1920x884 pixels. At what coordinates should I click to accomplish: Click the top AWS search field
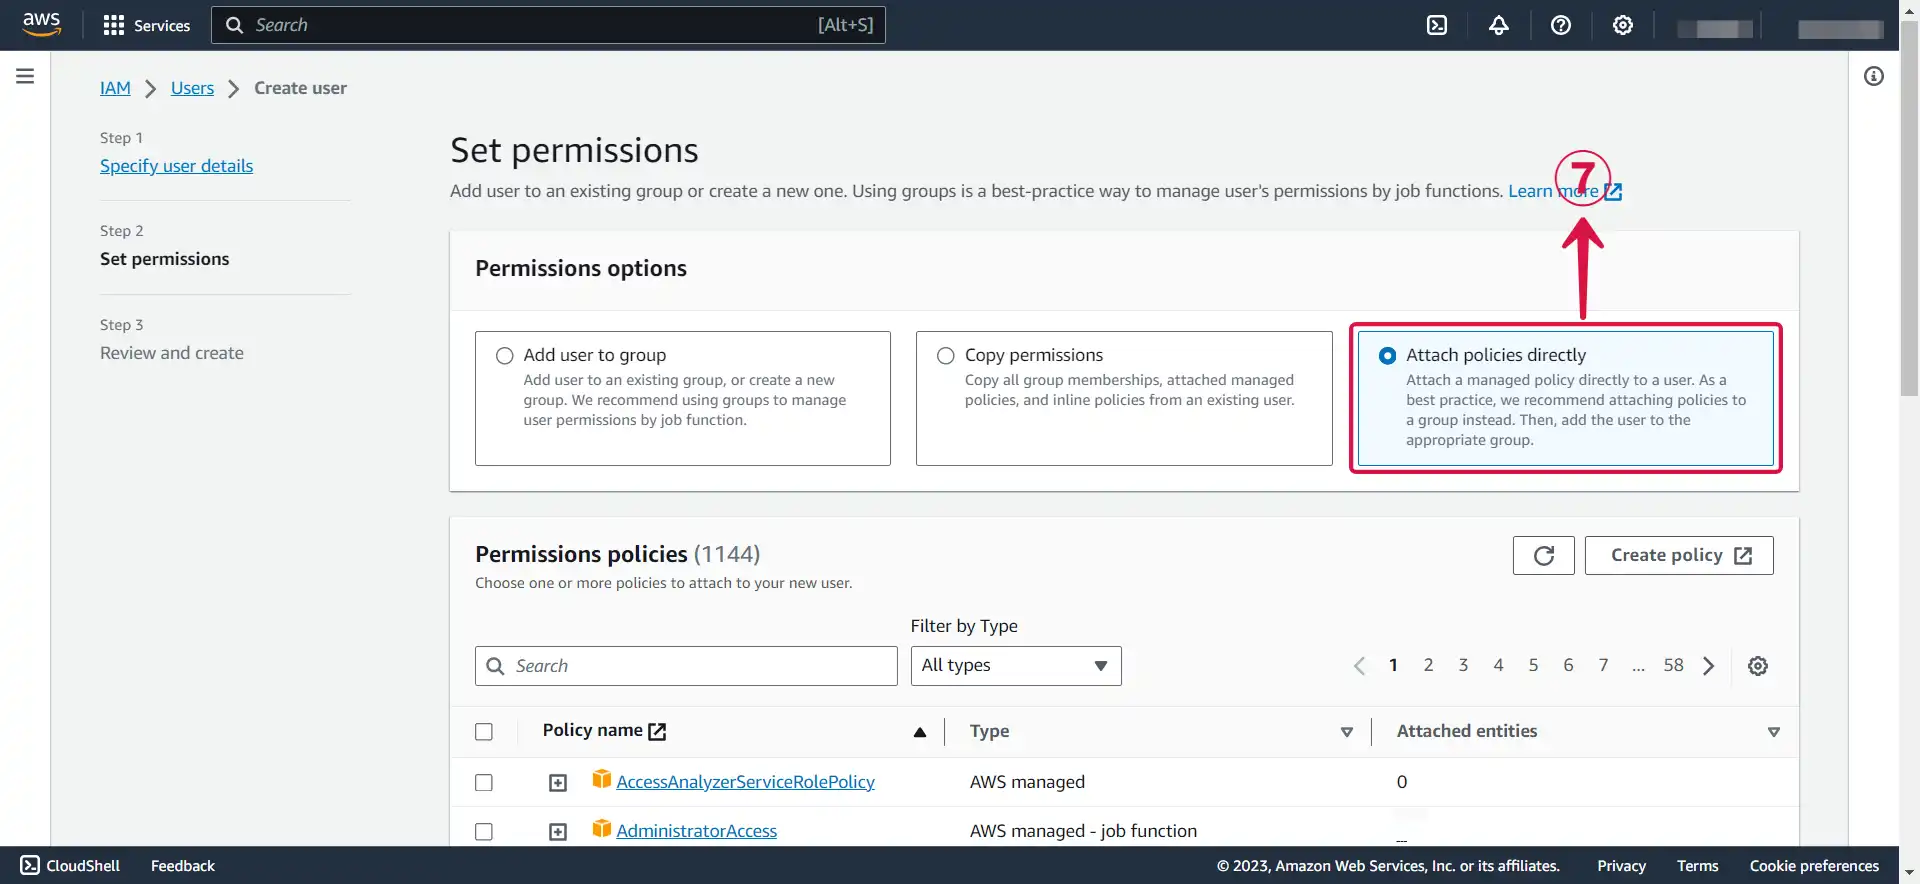coord(548,25)
